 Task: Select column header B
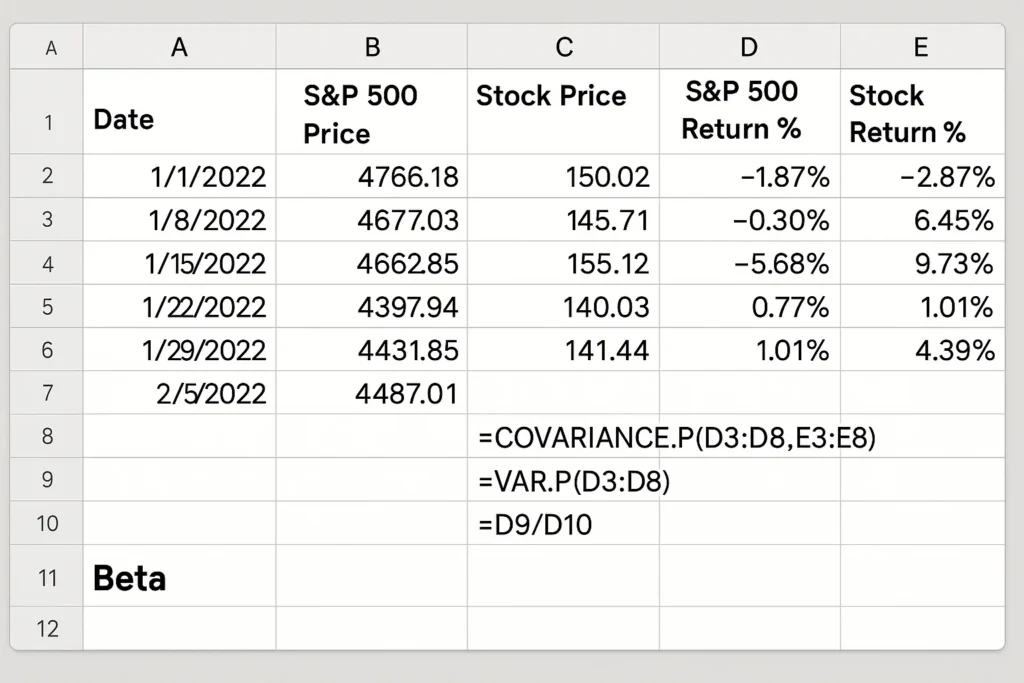coord(371,46)
